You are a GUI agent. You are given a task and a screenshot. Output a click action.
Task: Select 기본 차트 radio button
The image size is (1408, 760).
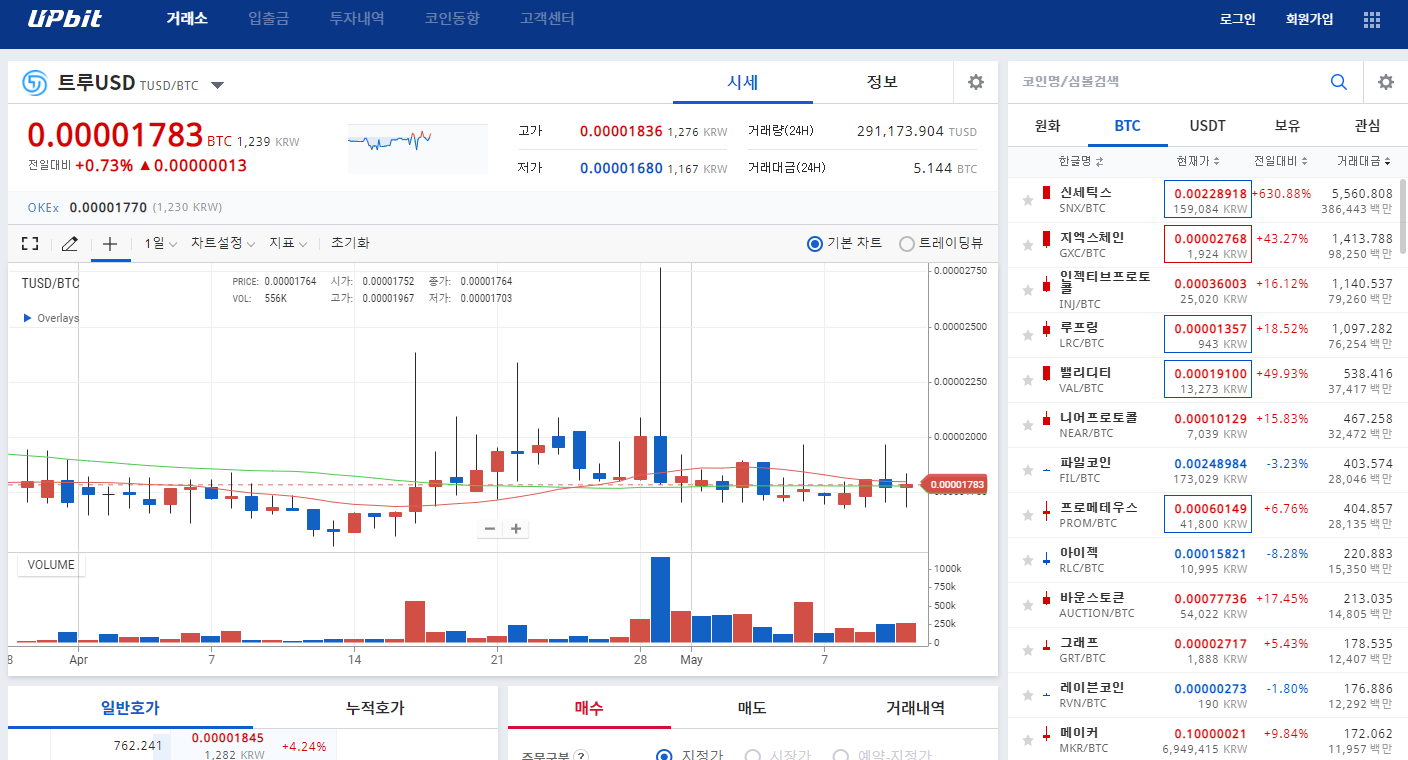click(815, 243)
